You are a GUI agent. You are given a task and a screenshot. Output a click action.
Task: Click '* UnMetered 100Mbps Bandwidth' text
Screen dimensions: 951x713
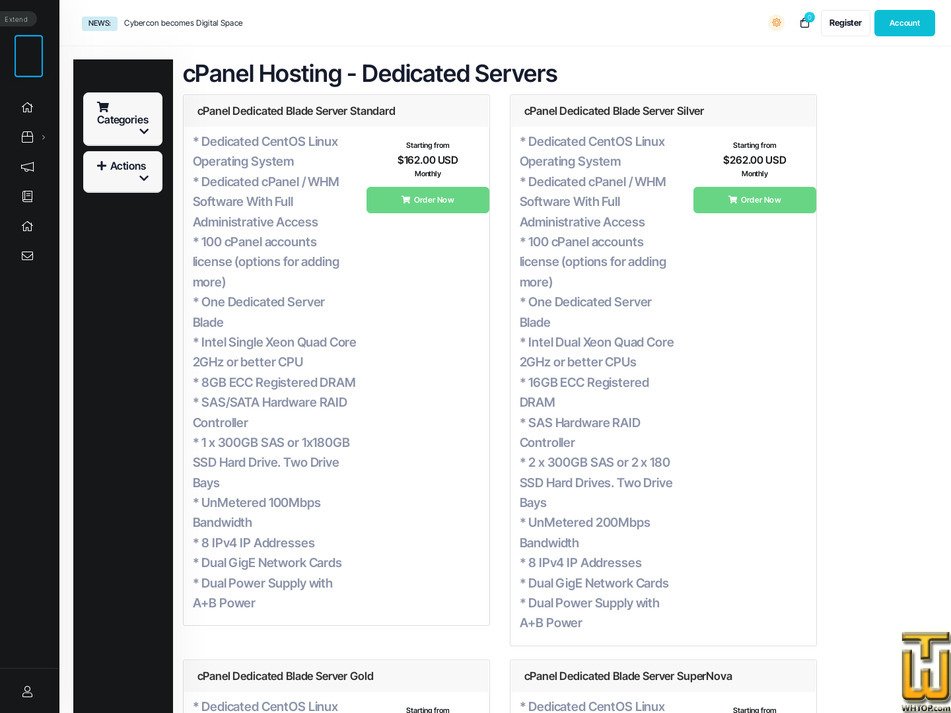coord(257,512)
